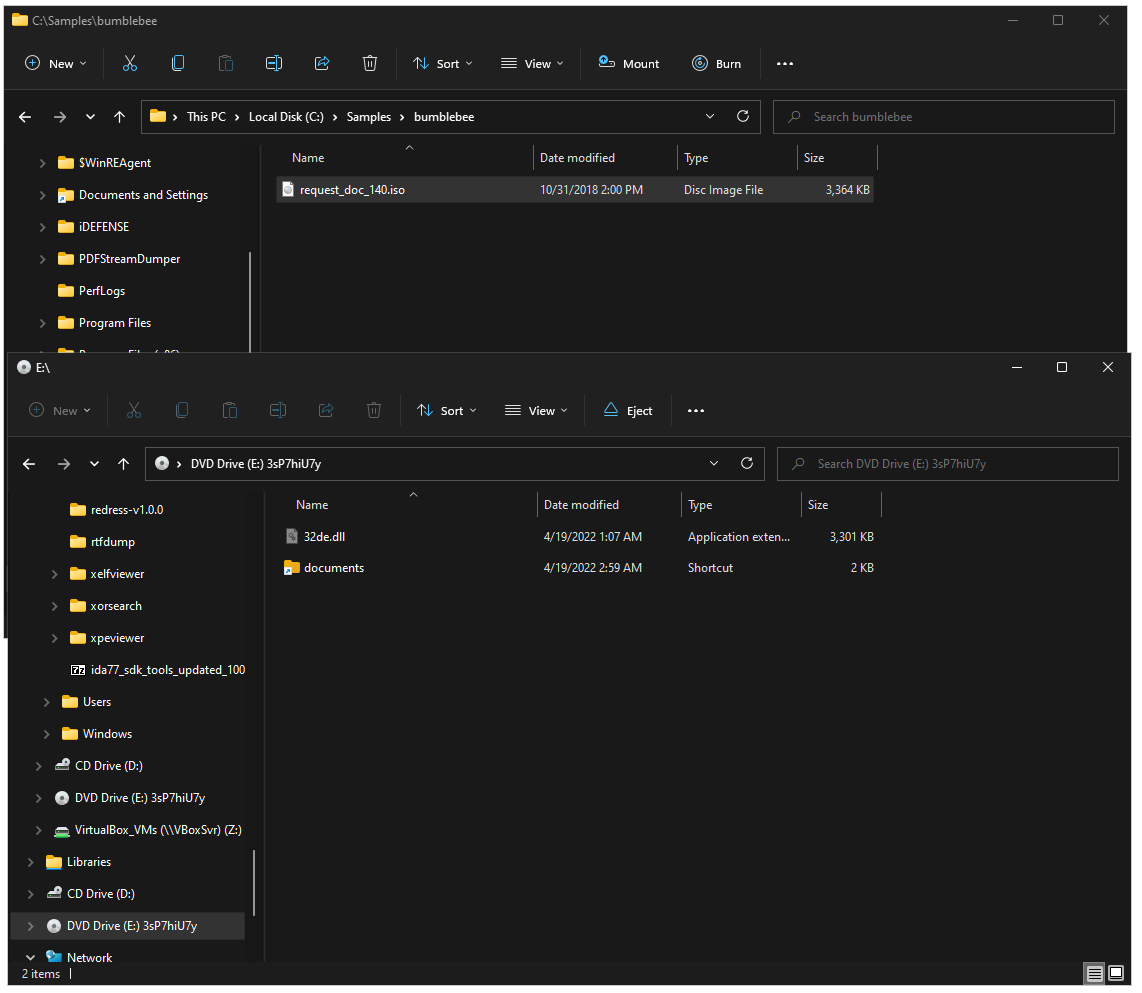Viewport: 1142px width, 993px height.
Task: Click the Rename icon in bumblebee window toolbar
Action: coord(274,63)
